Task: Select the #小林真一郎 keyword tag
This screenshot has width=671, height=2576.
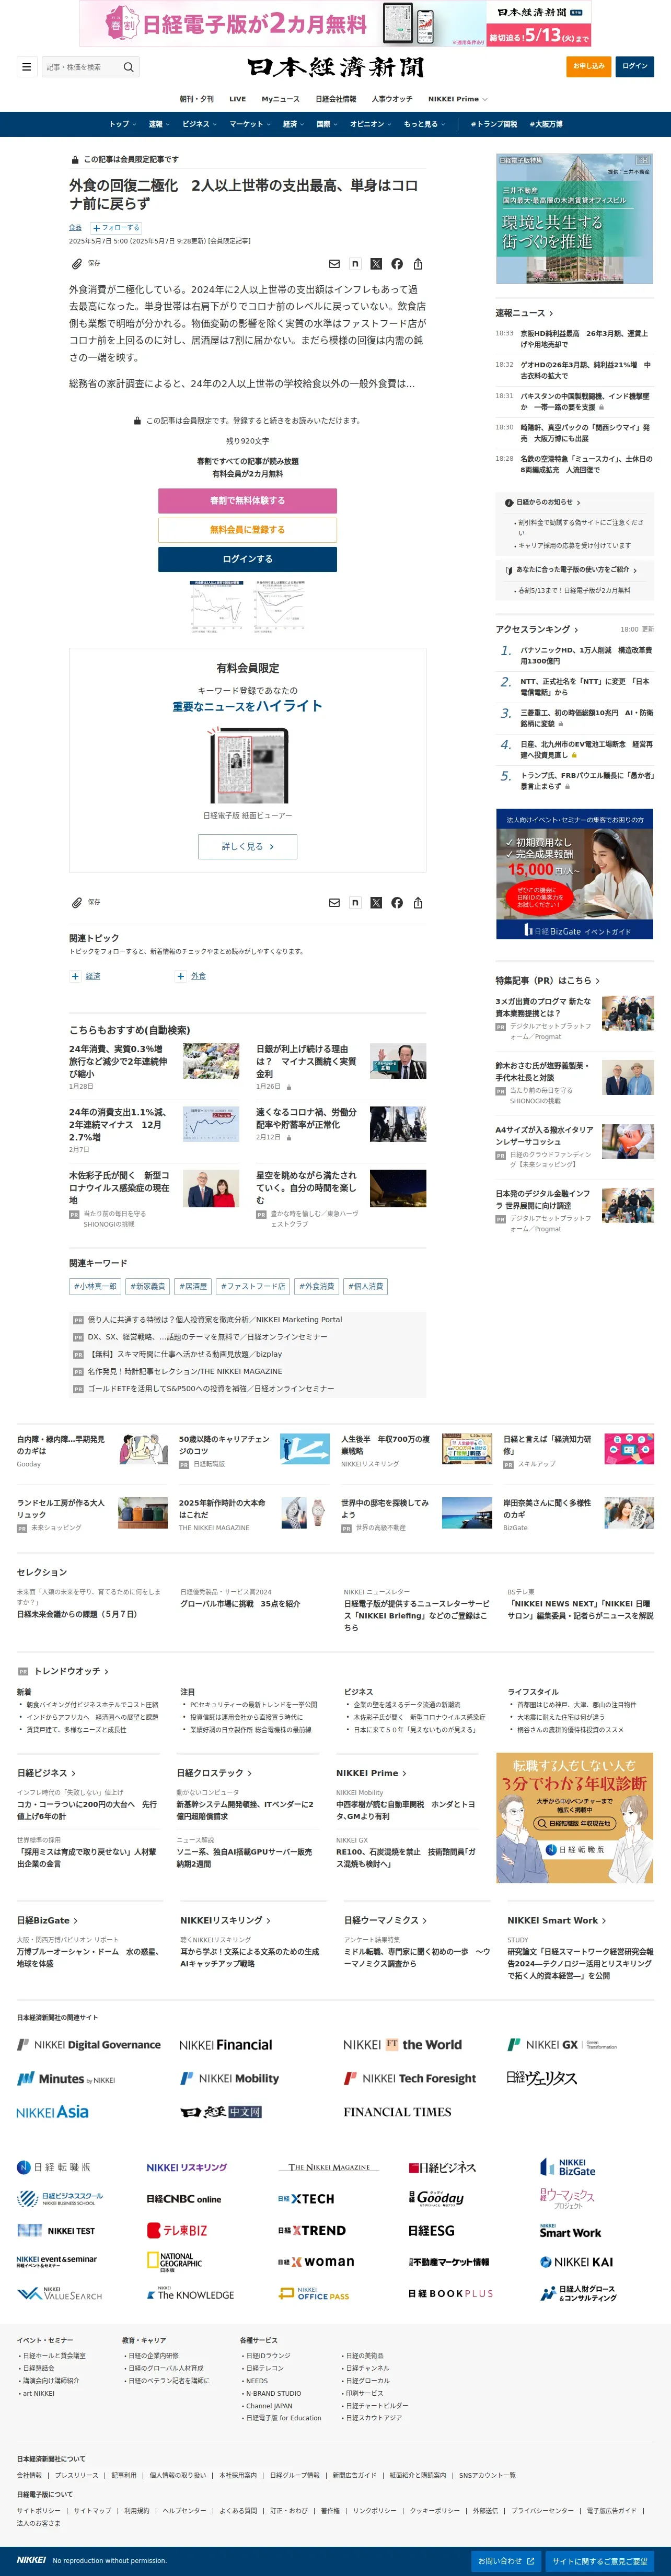Action: tap(95, 1286)
